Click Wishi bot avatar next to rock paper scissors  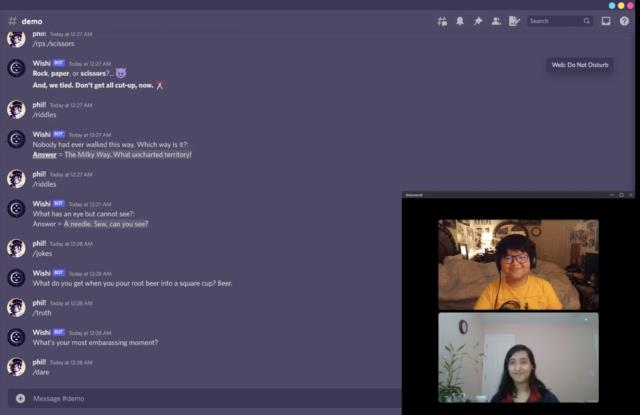coord(16,68)
